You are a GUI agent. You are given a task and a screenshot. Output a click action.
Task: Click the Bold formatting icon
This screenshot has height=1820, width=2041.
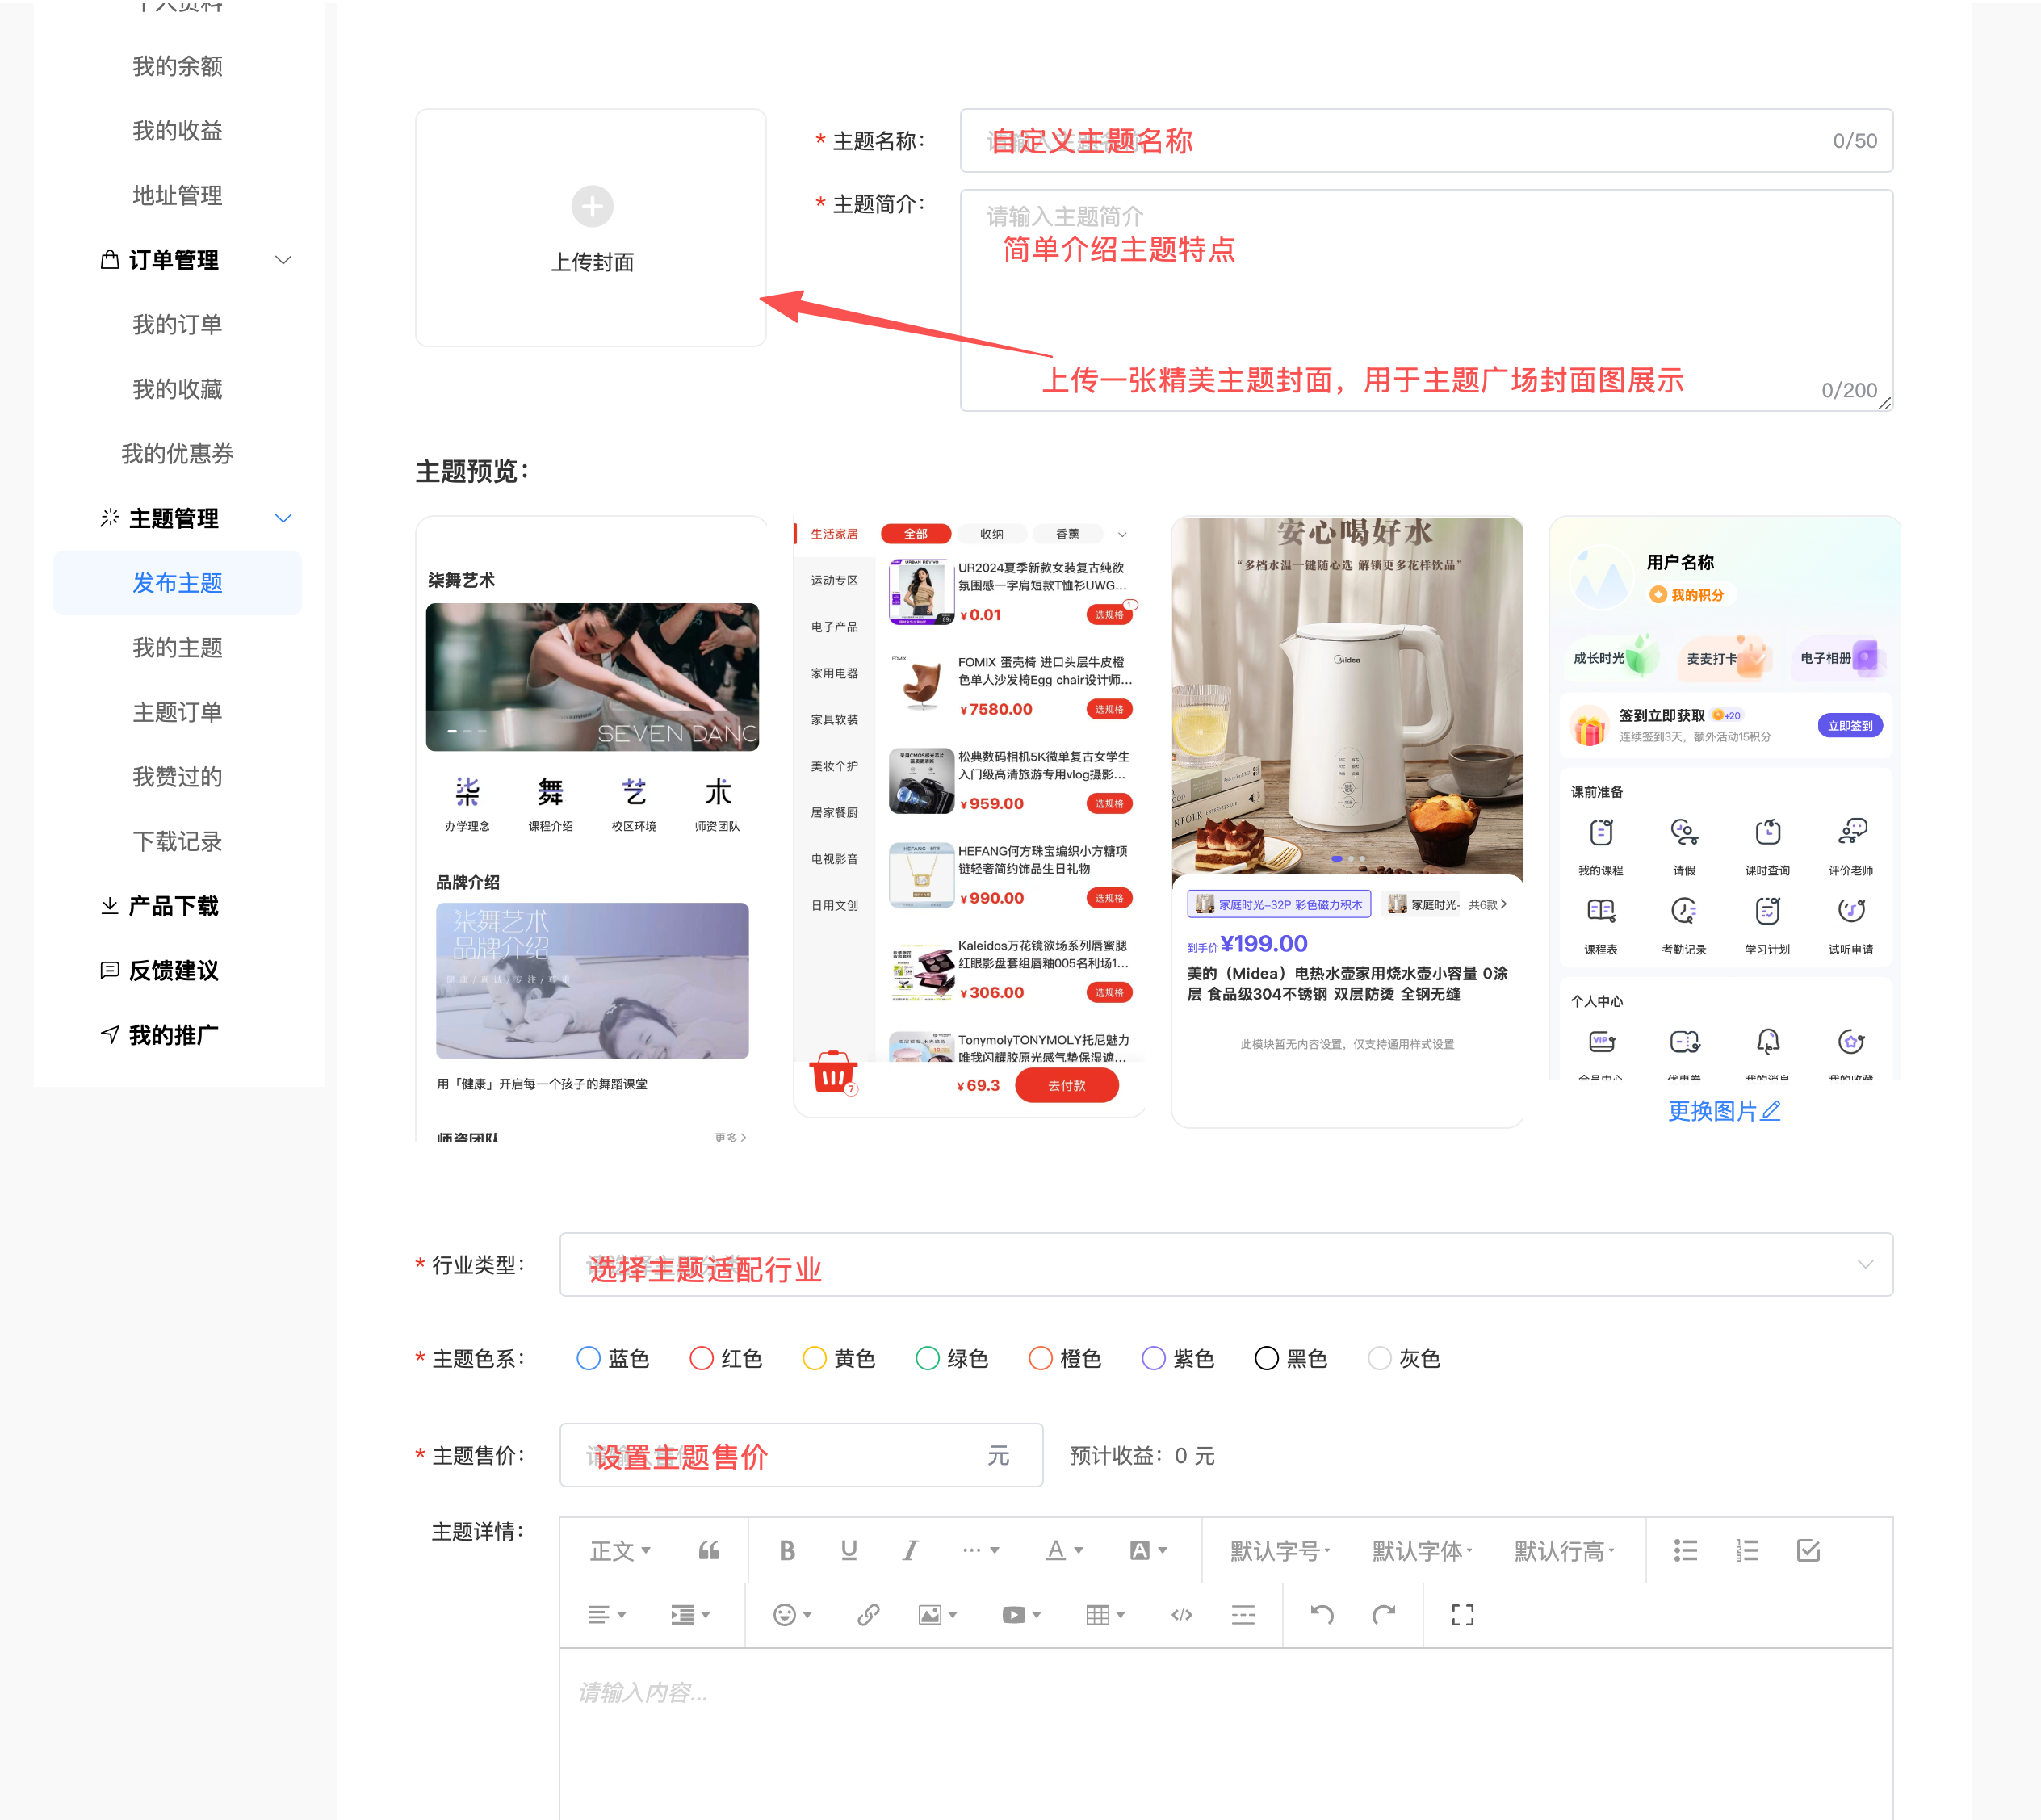[x=787, y=1551]
